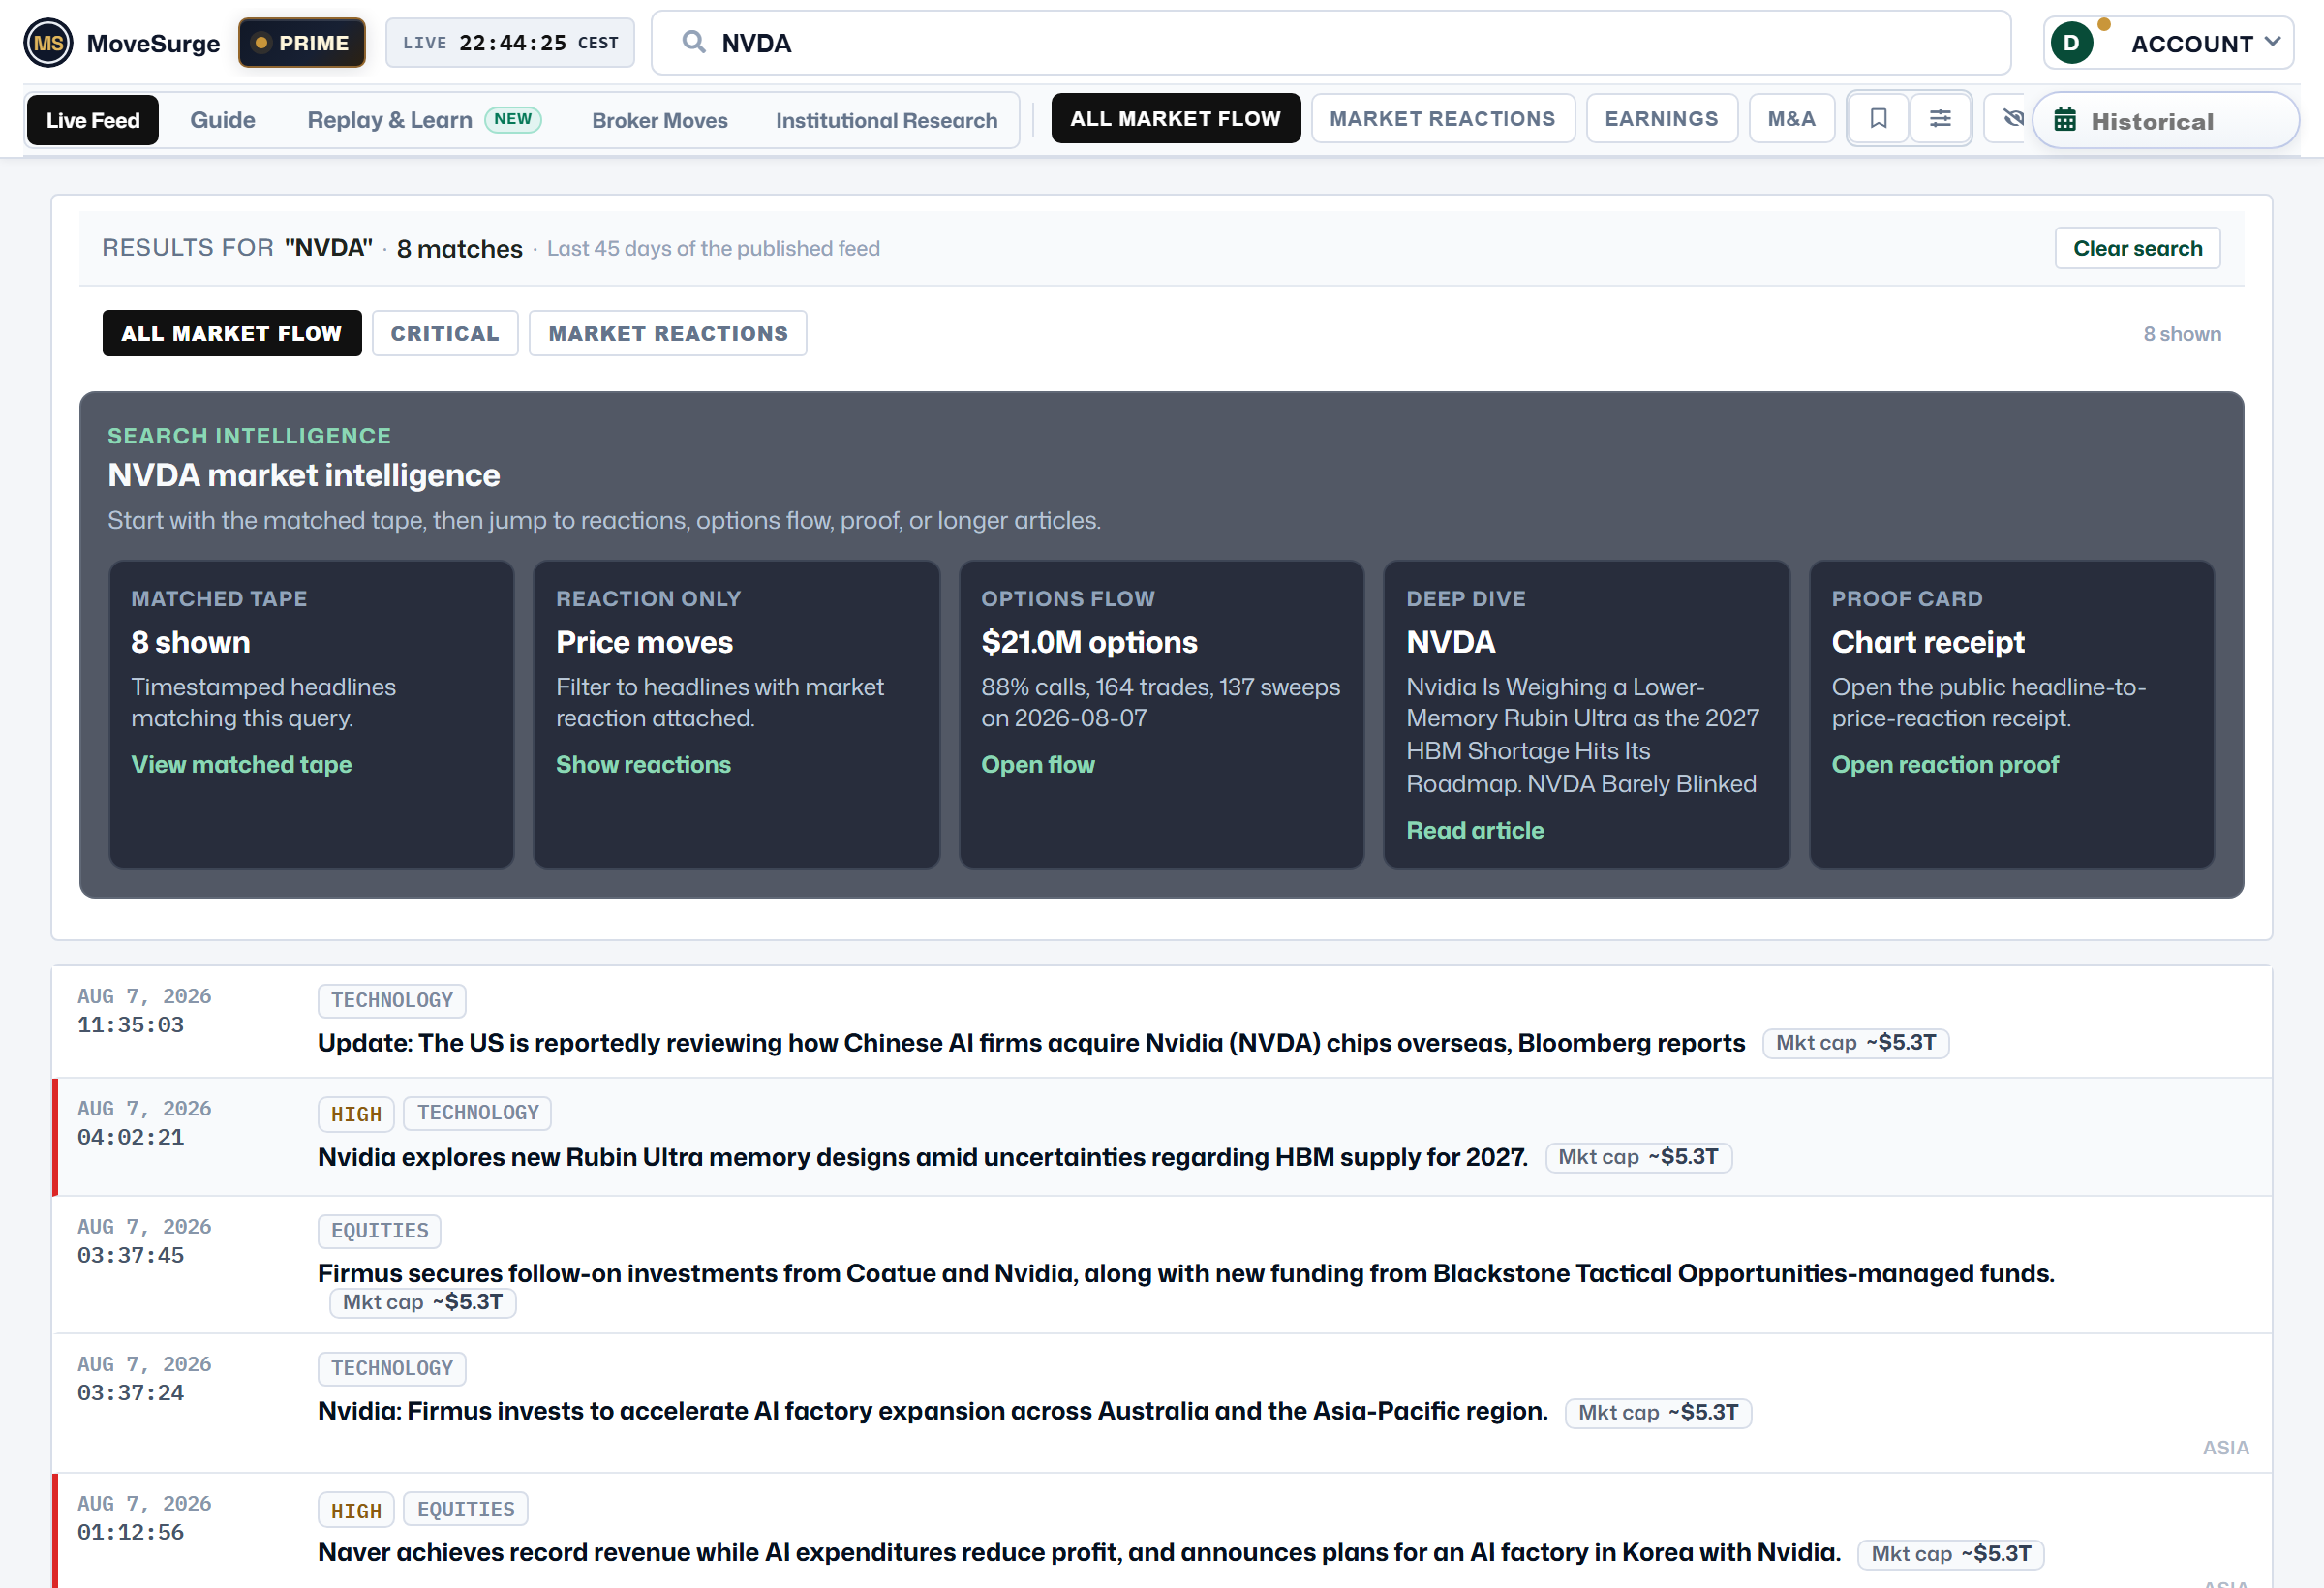The height and width of the screenshot is (1588, 2324).
Task: Open the Broker Moves tab
Action: point(660,120)
